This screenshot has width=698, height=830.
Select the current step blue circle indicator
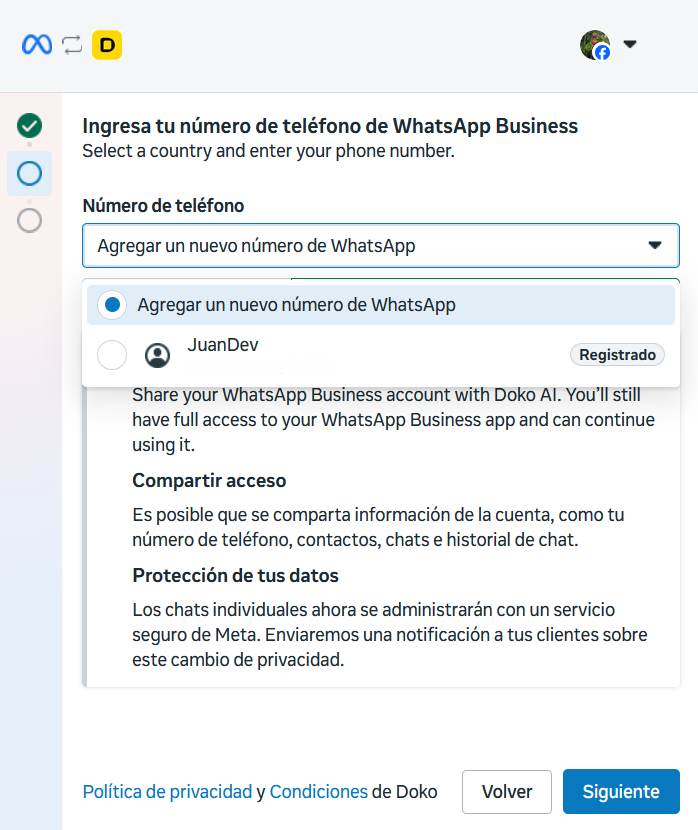pyautogui.click(x=30, y=173)
